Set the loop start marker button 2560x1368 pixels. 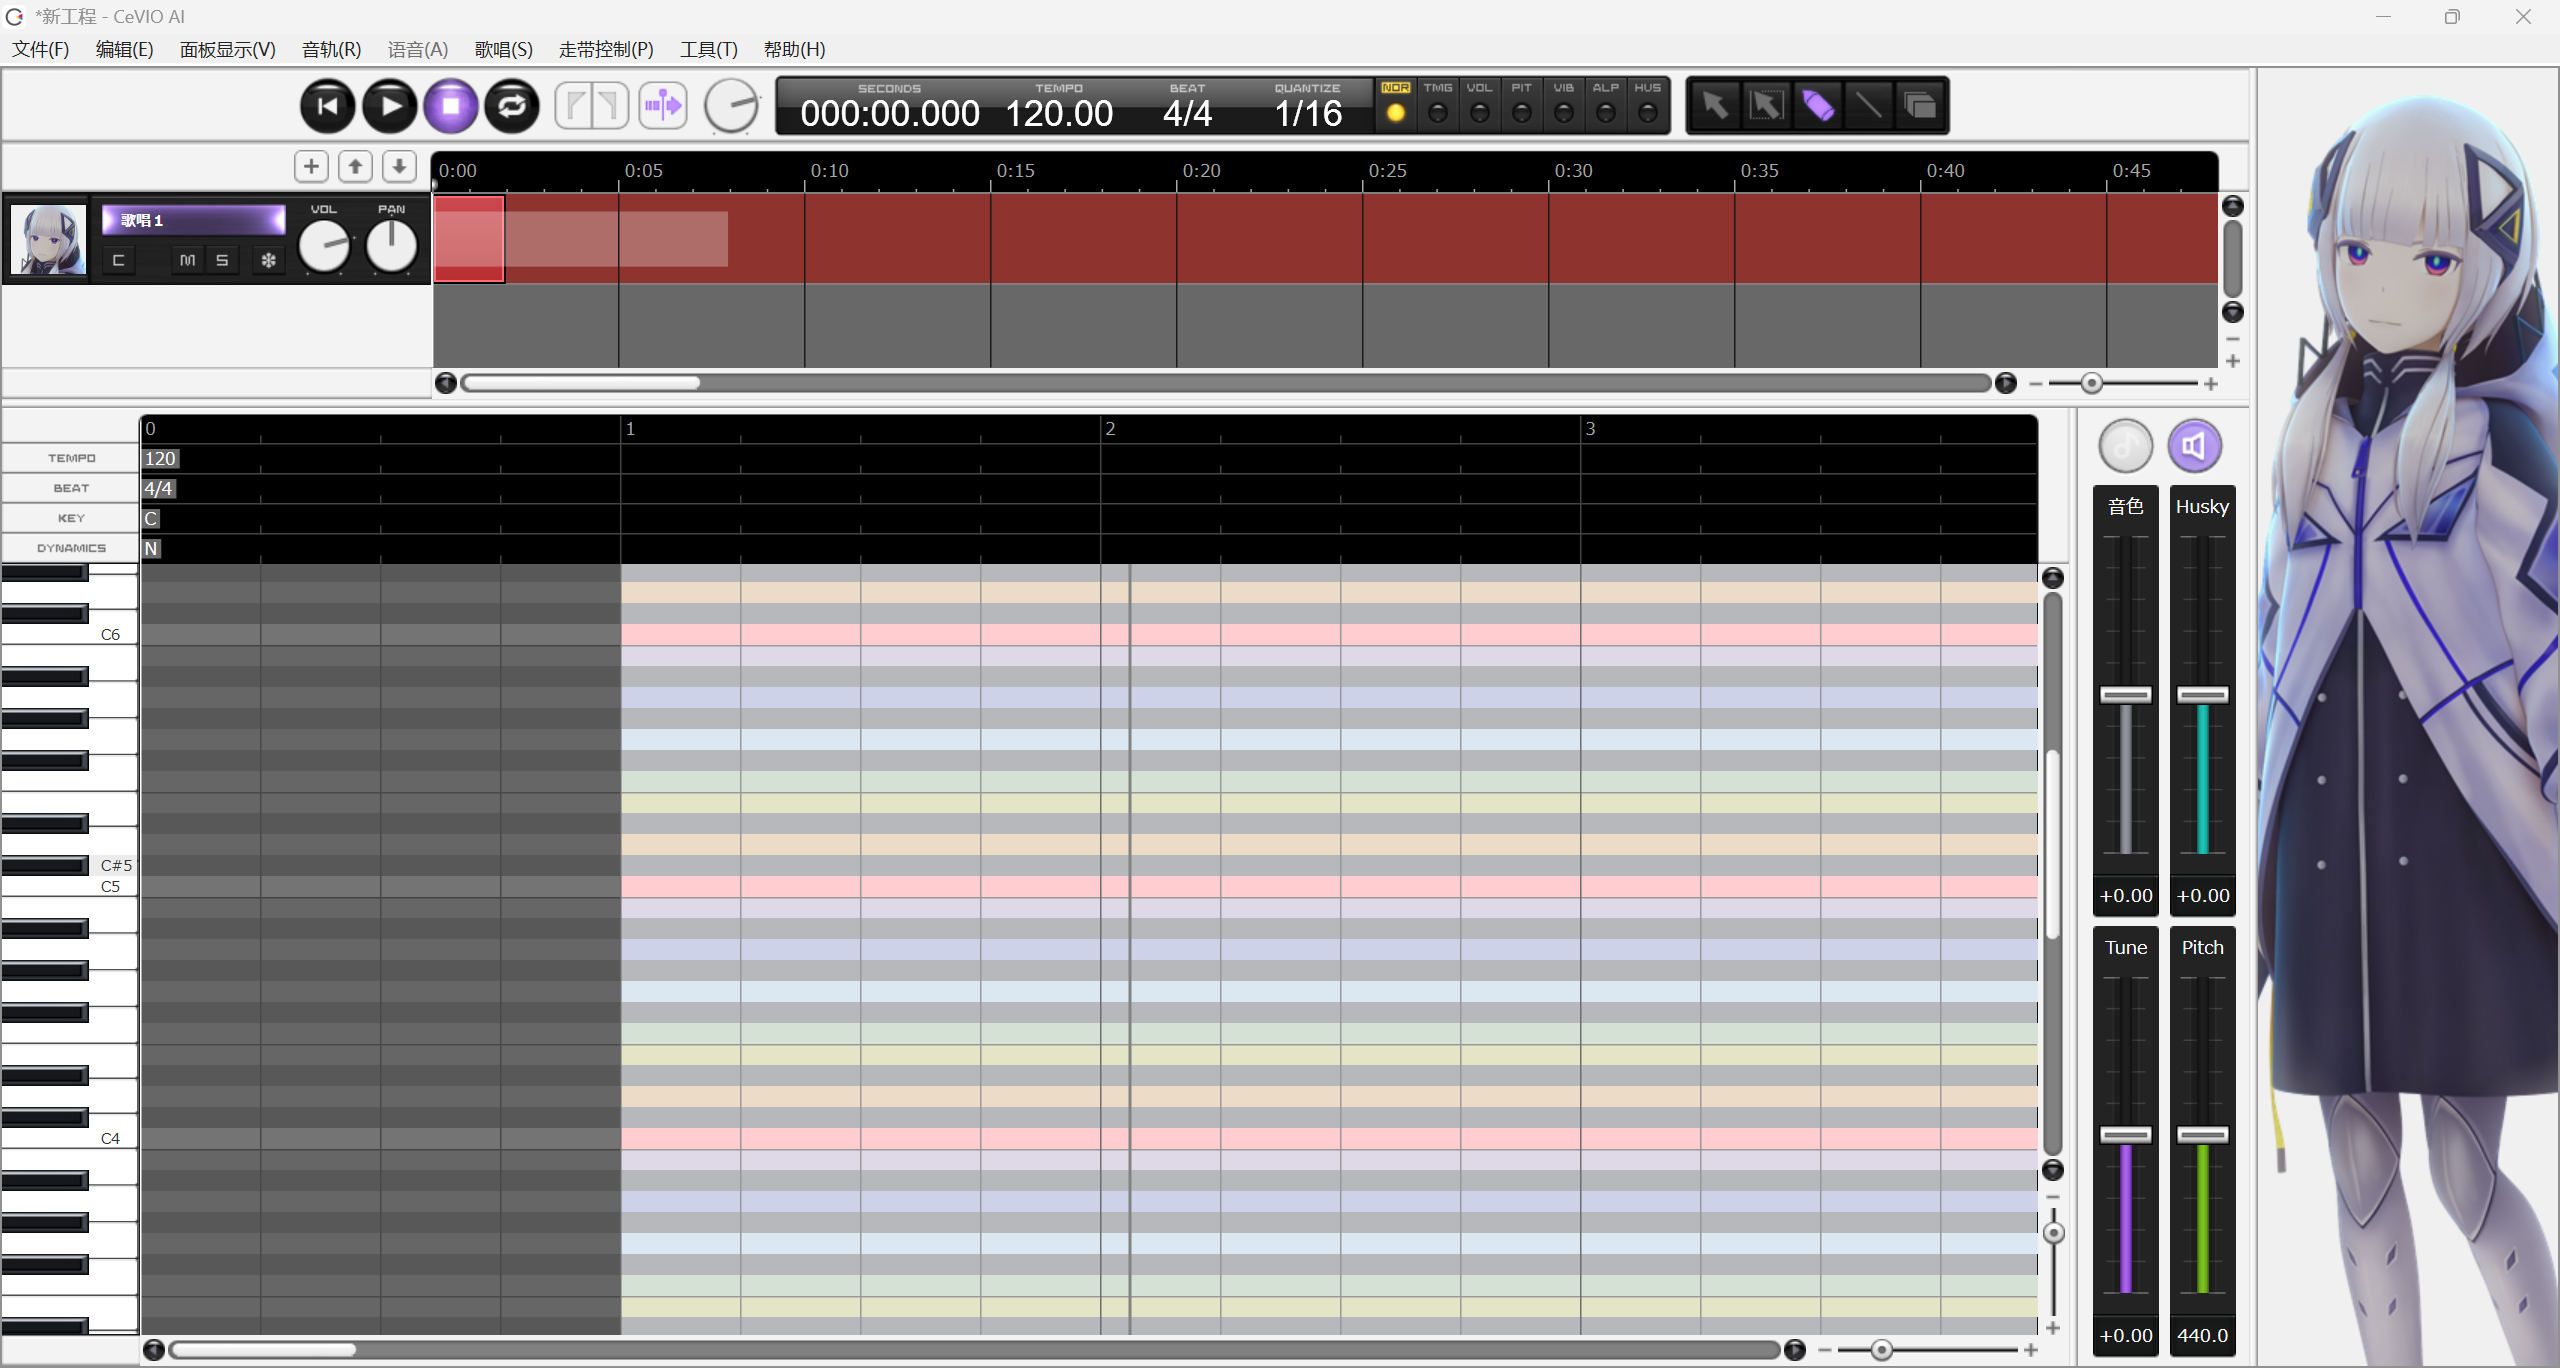pyautogui.click(x=574, y=106)
